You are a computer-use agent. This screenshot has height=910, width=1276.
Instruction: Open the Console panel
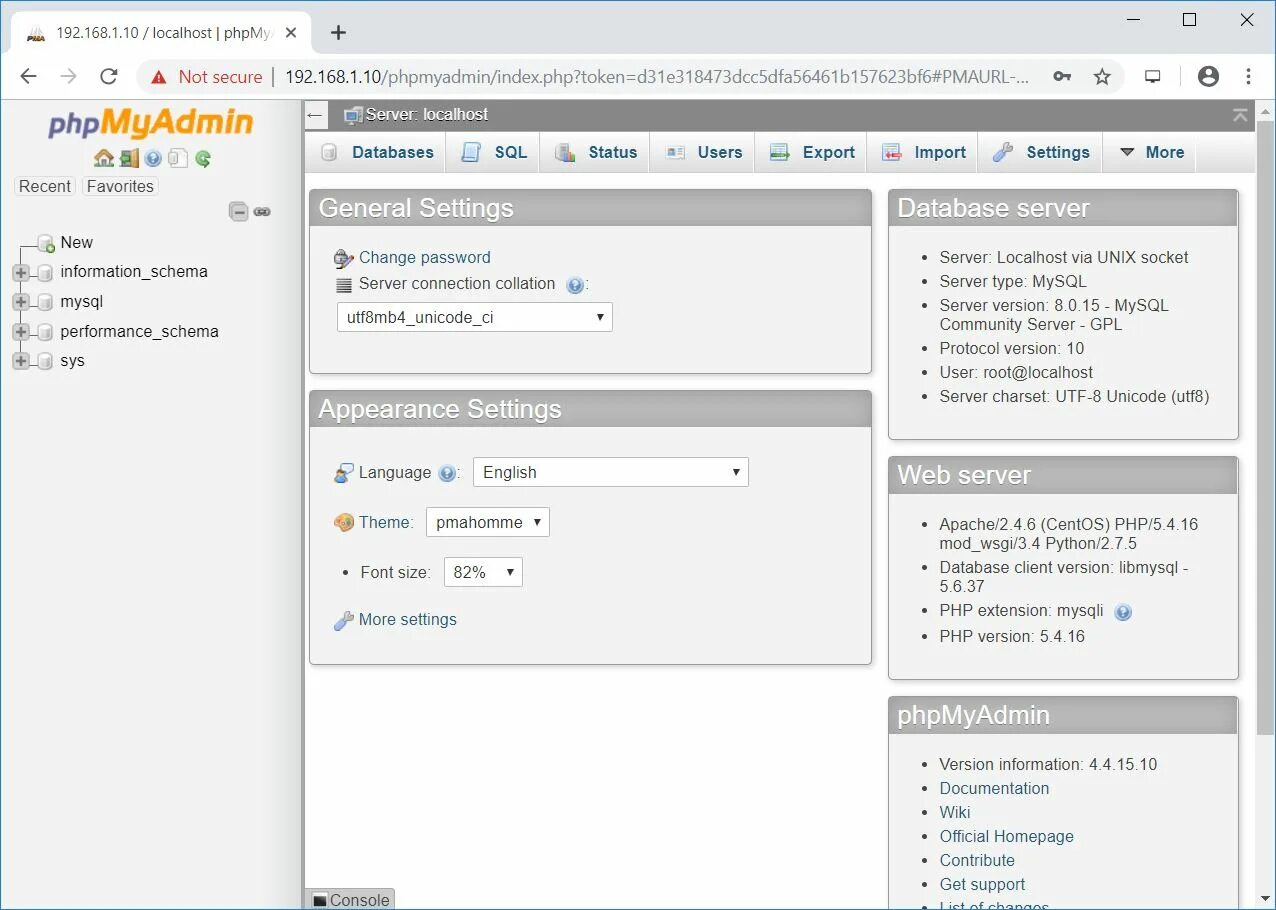pyautogui.click(x=350, y=899)
